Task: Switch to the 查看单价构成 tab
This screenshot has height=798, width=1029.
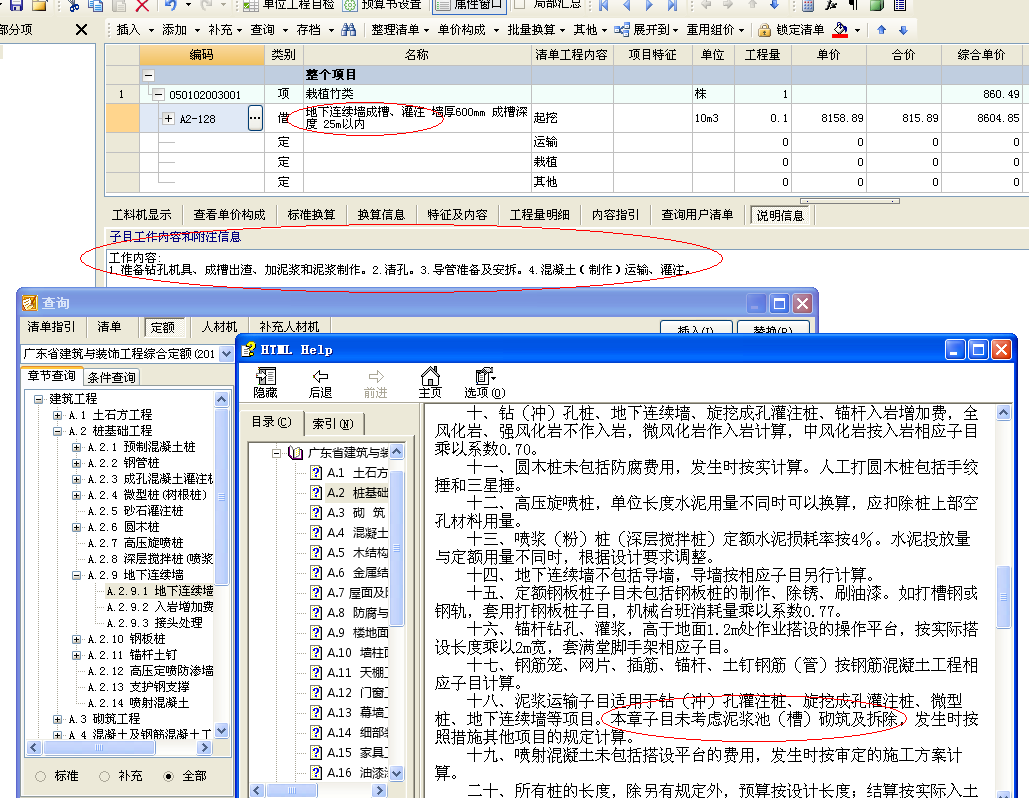Action: [x=229, y=215]
